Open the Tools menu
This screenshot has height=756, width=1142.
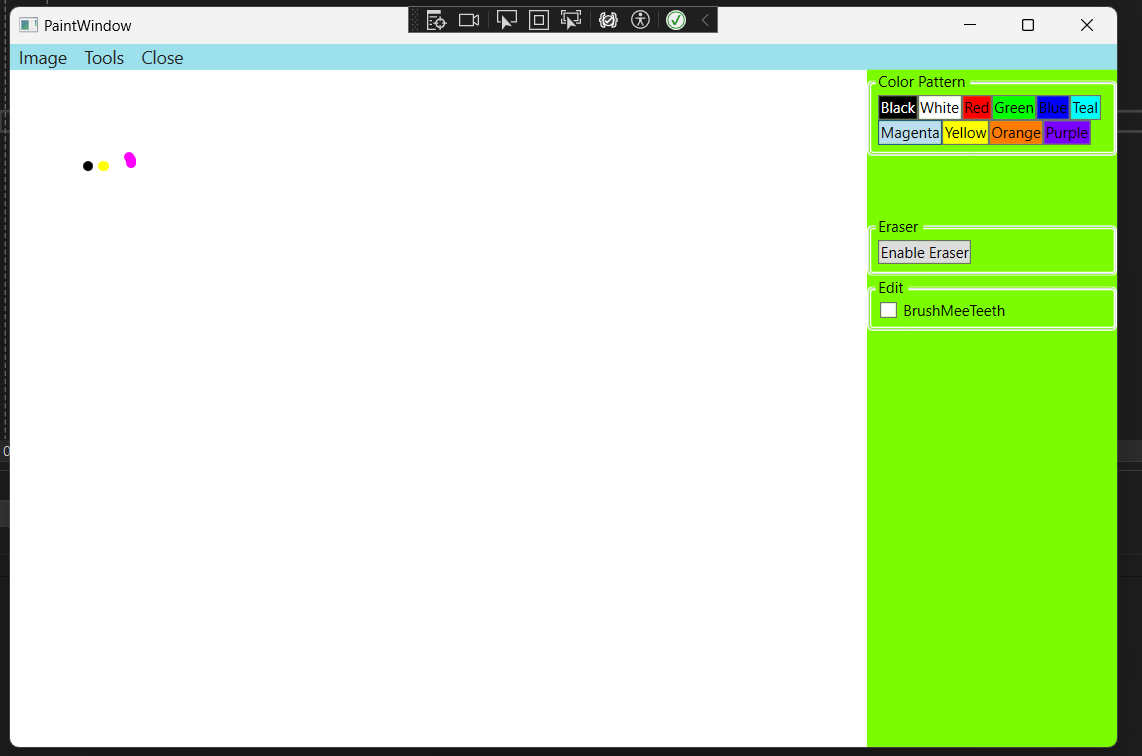[104, 58]
